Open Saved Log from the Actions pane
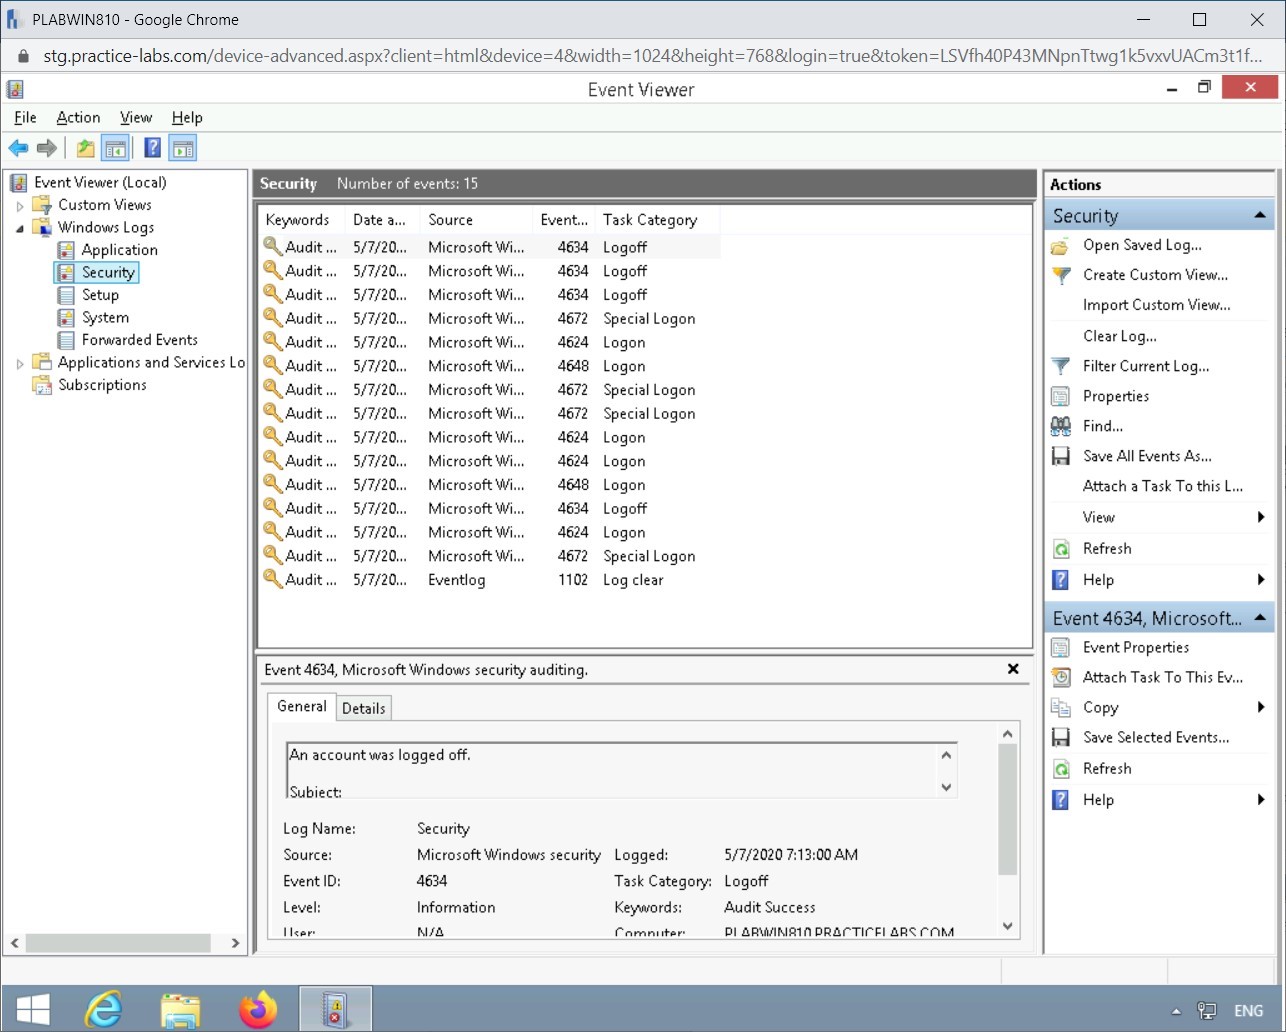Viewport: 1286px width, 1032px height. point(1141,245)
